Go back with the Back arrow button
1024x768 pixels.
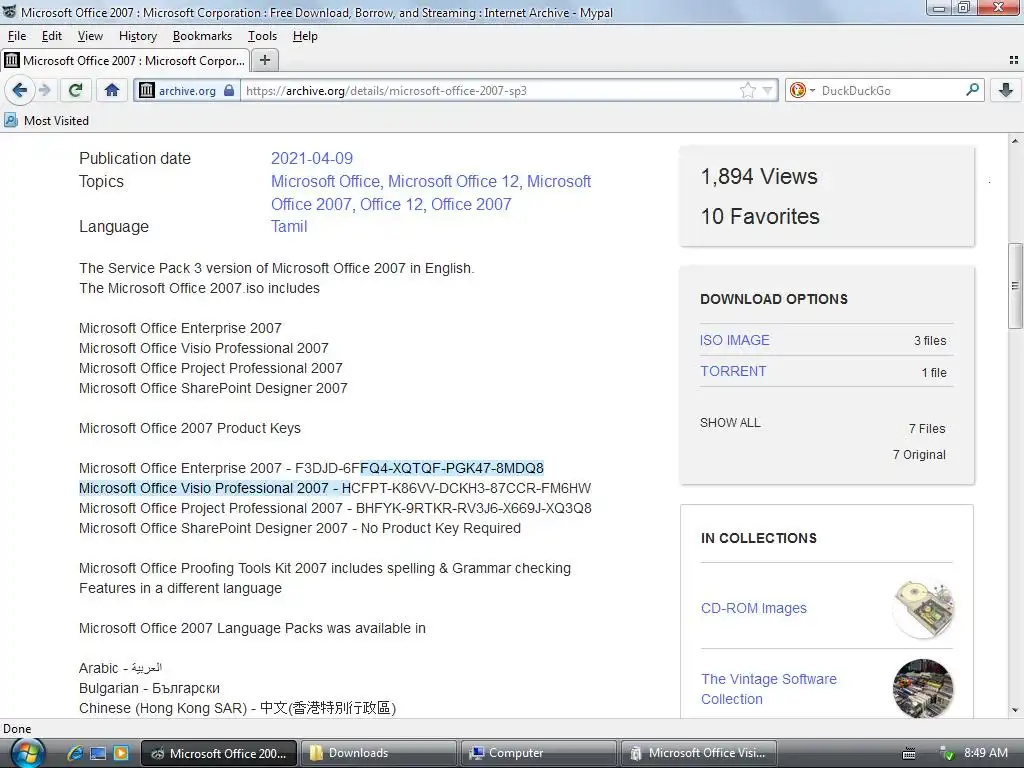coord(20,90)
